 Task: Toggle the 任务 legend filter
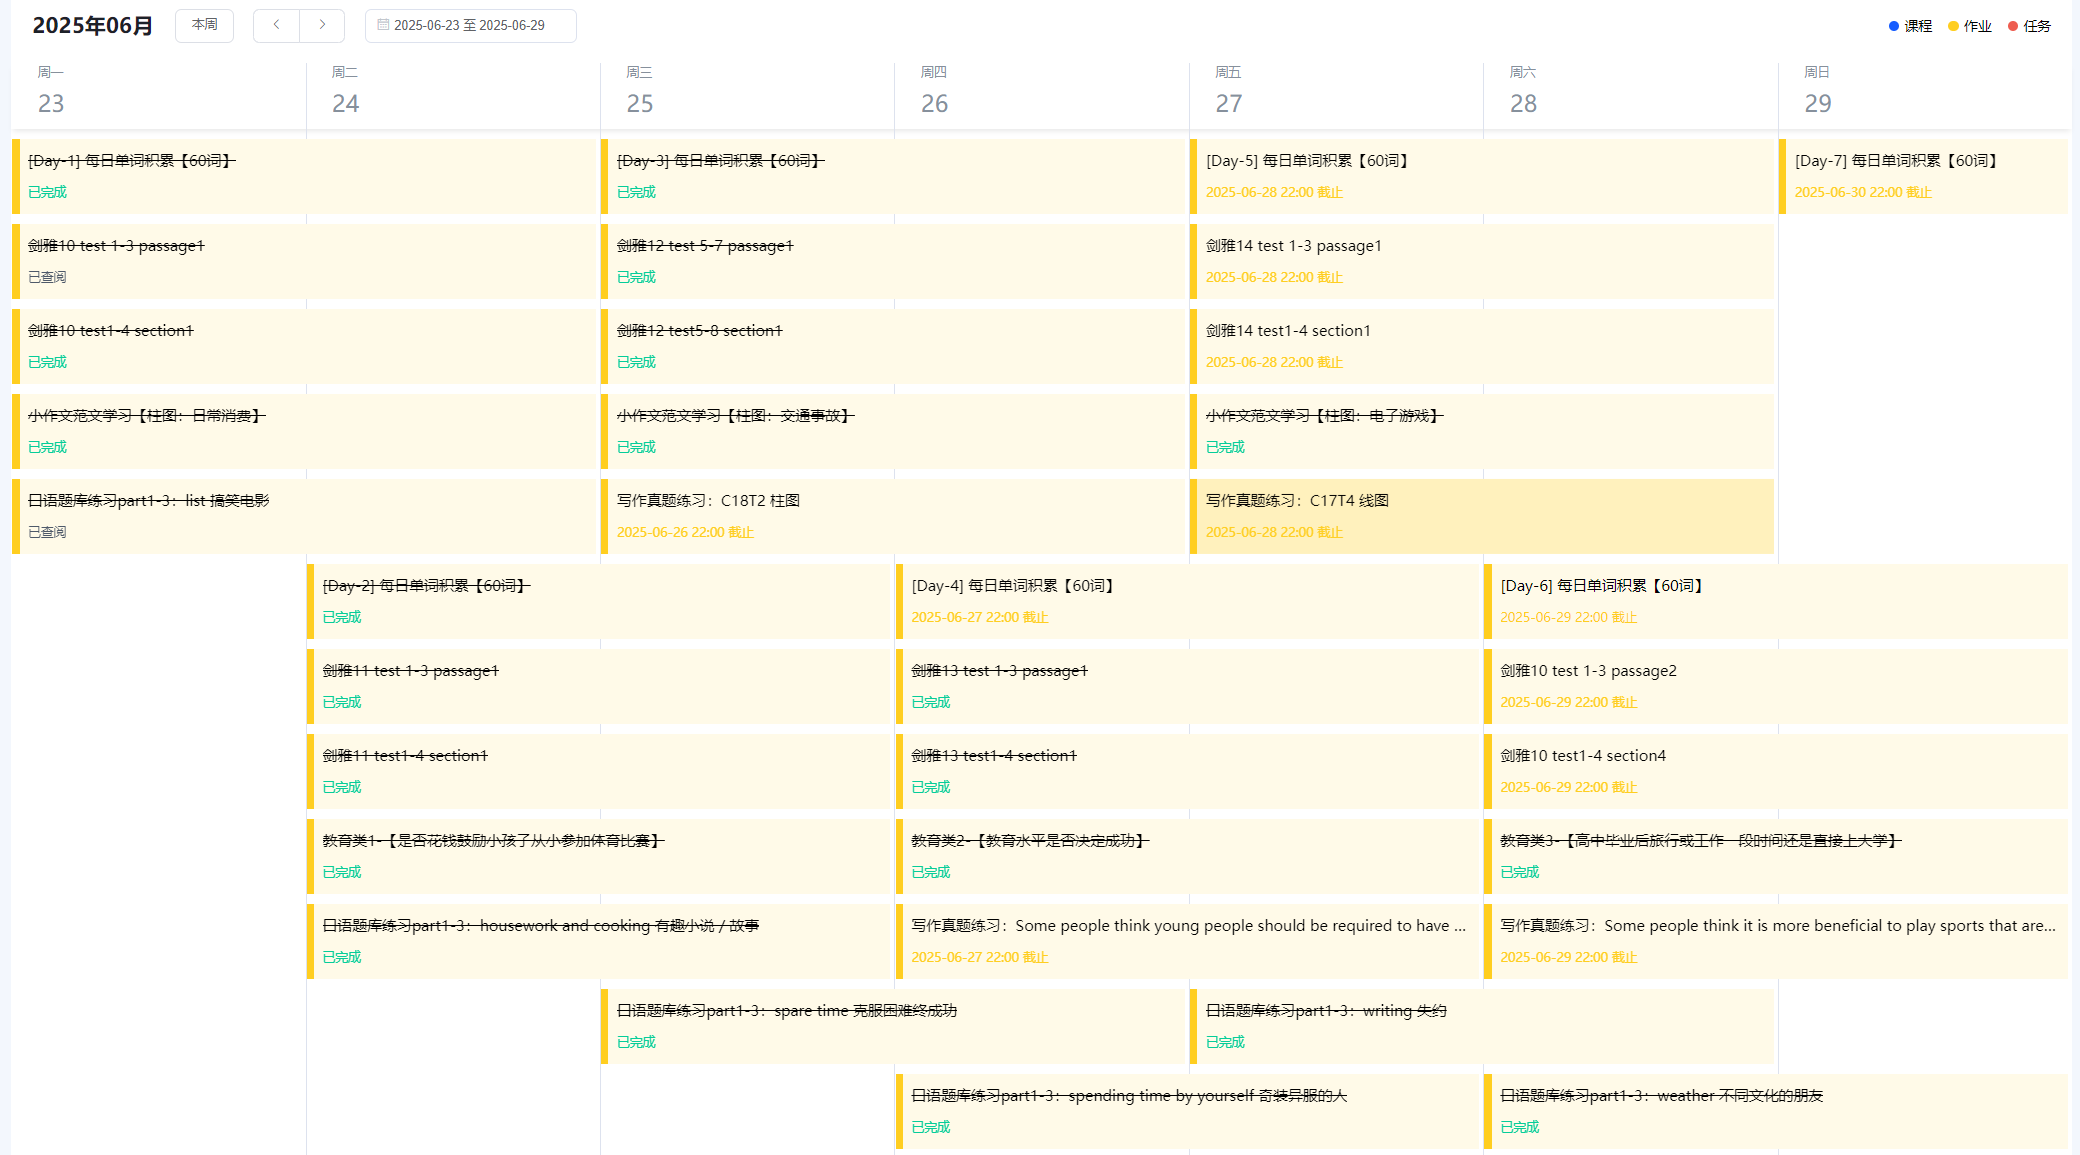coord(2030,26)
